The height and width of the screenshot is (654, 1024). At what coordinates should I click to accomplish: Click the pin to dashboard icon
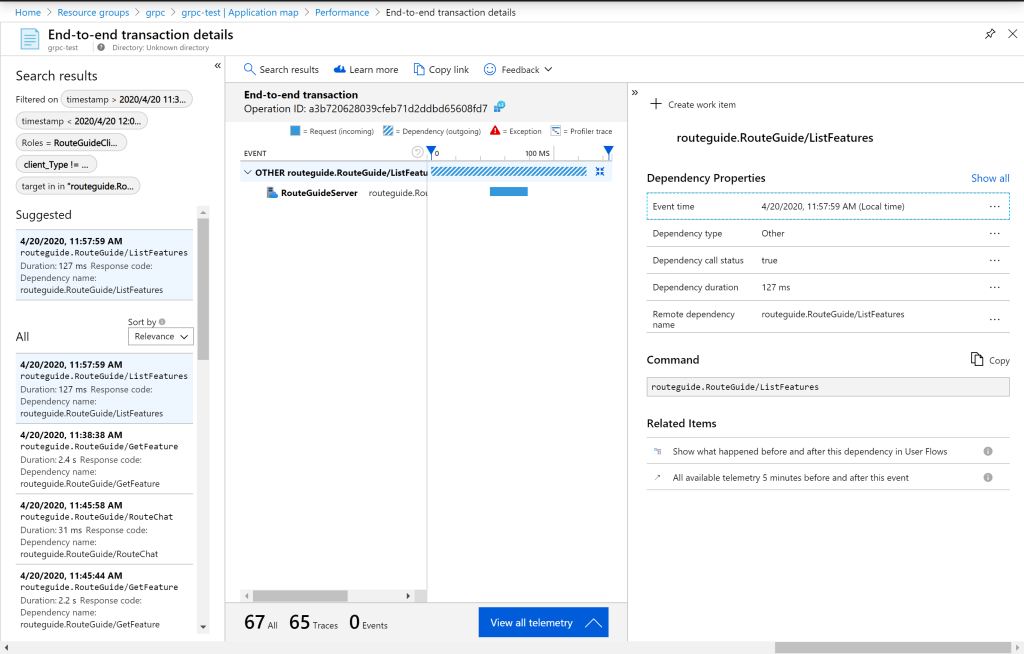990,34
